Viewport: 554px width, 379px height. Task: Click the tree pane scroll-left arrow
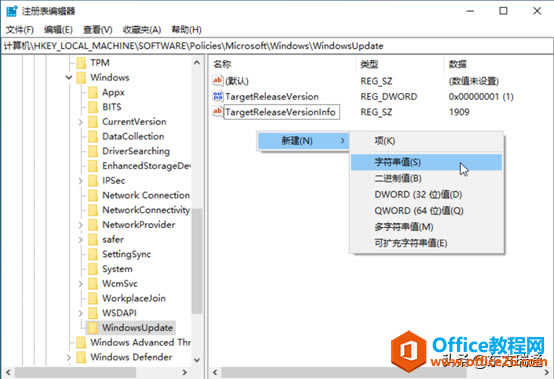click(x=8, y=372)
